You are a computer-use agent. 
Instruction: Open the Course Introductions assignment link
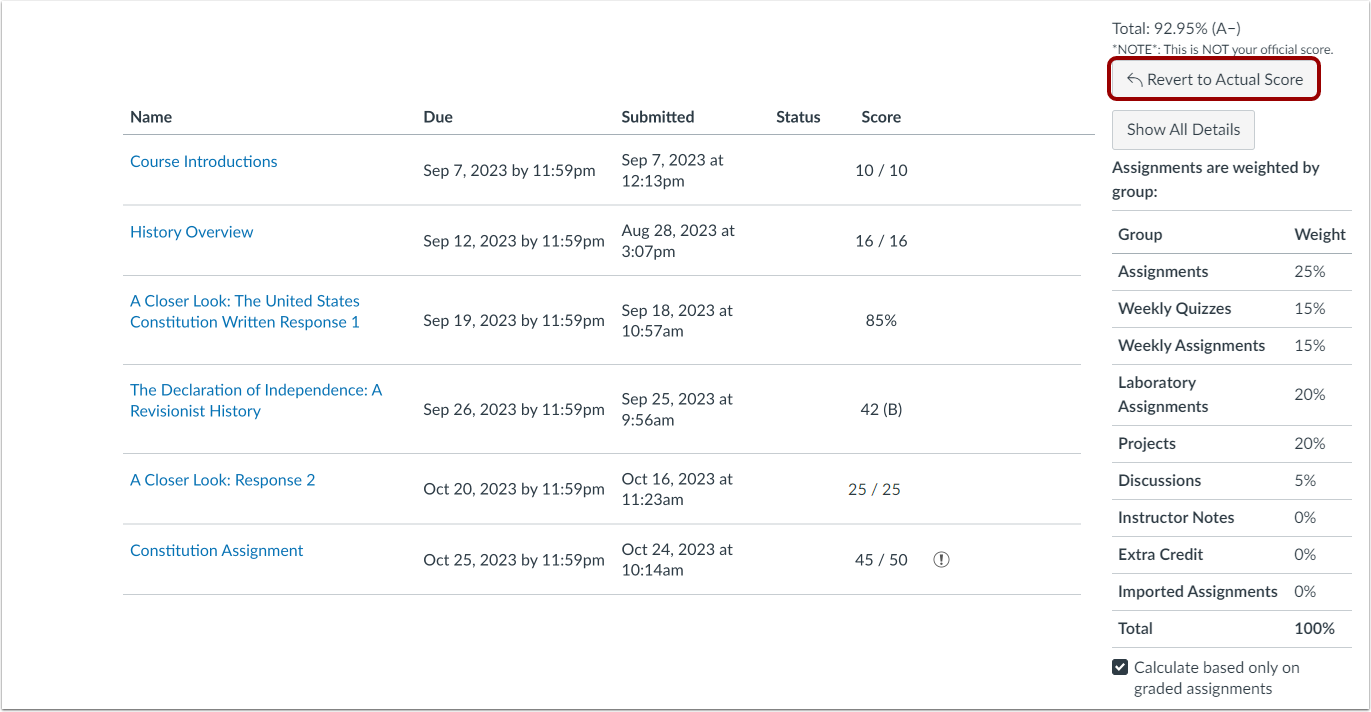204,162
